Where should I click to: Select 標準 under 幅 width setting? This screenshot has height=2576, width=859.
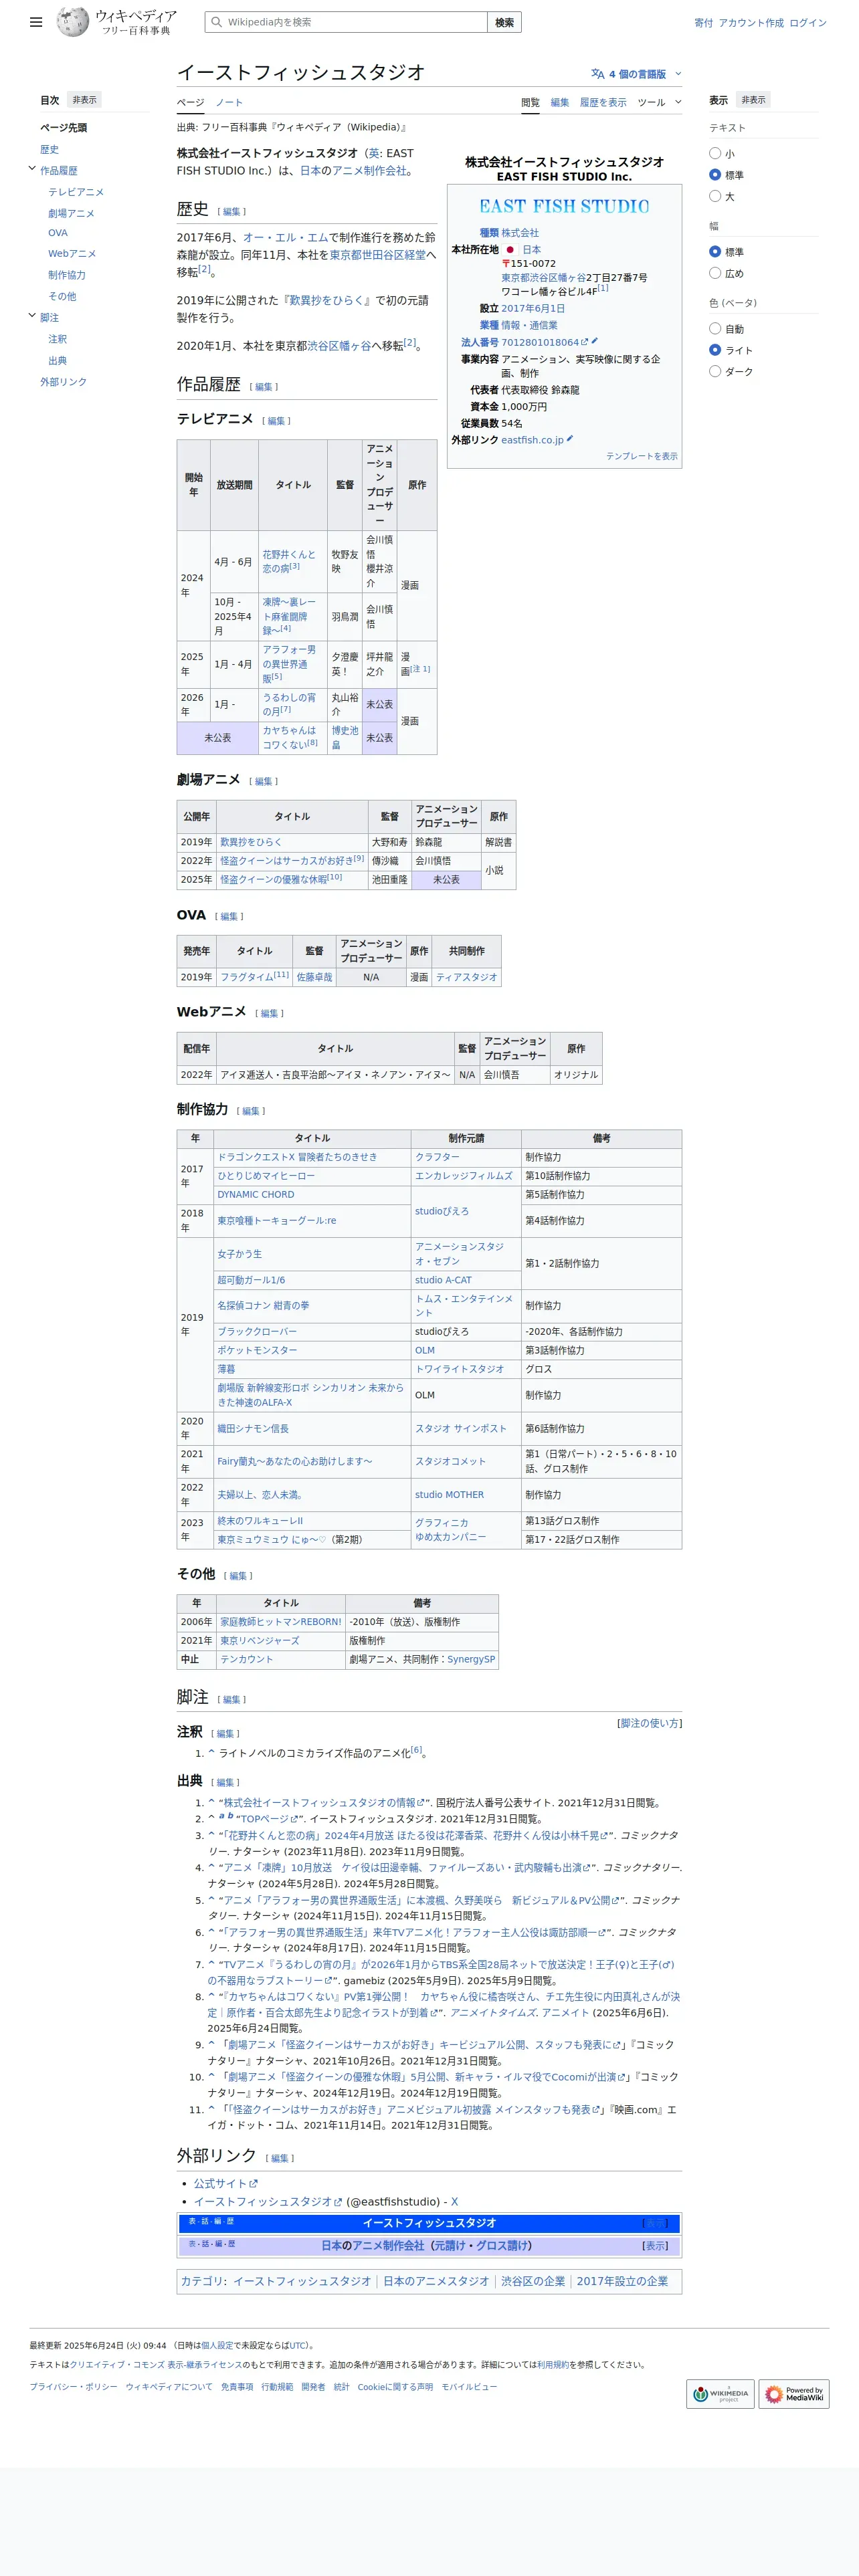(715, 252)
